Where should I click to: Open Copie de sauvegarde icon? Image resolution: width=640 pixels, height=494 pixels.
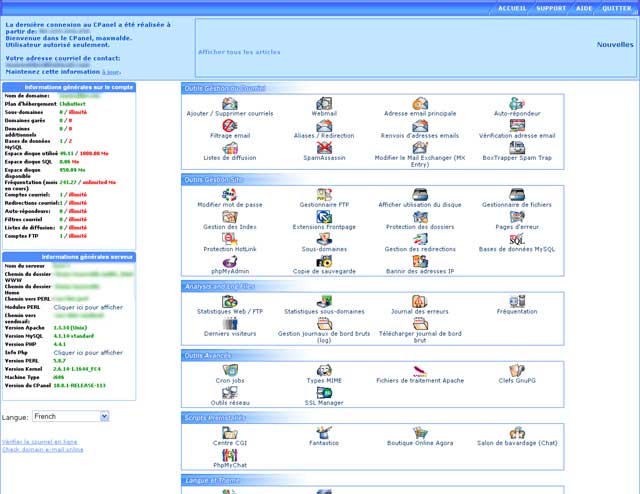(324, 261)
